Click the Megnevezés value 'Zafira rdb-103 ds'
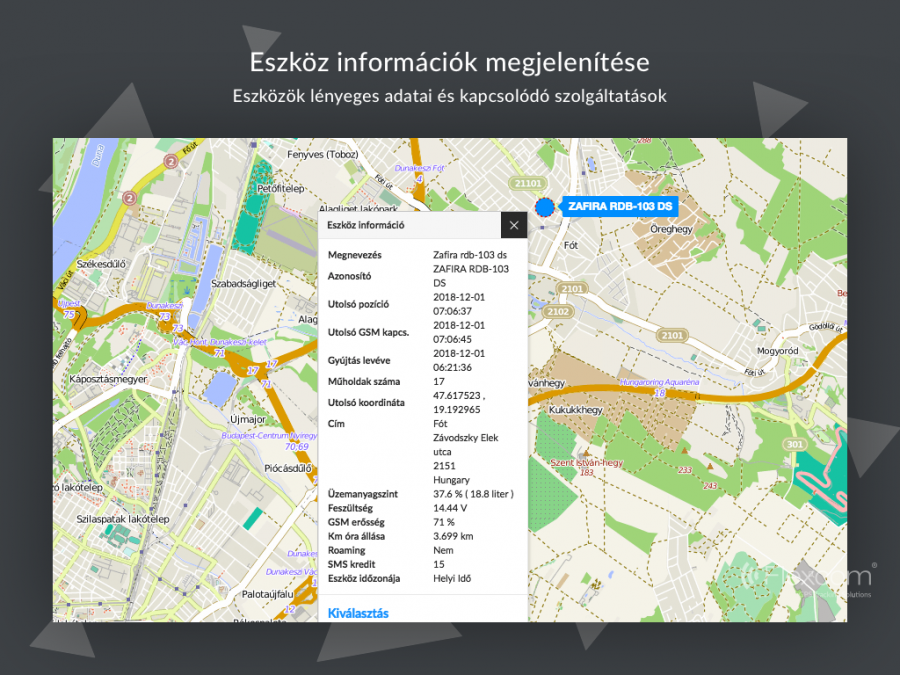900x675 pixels. click(470, 255)
